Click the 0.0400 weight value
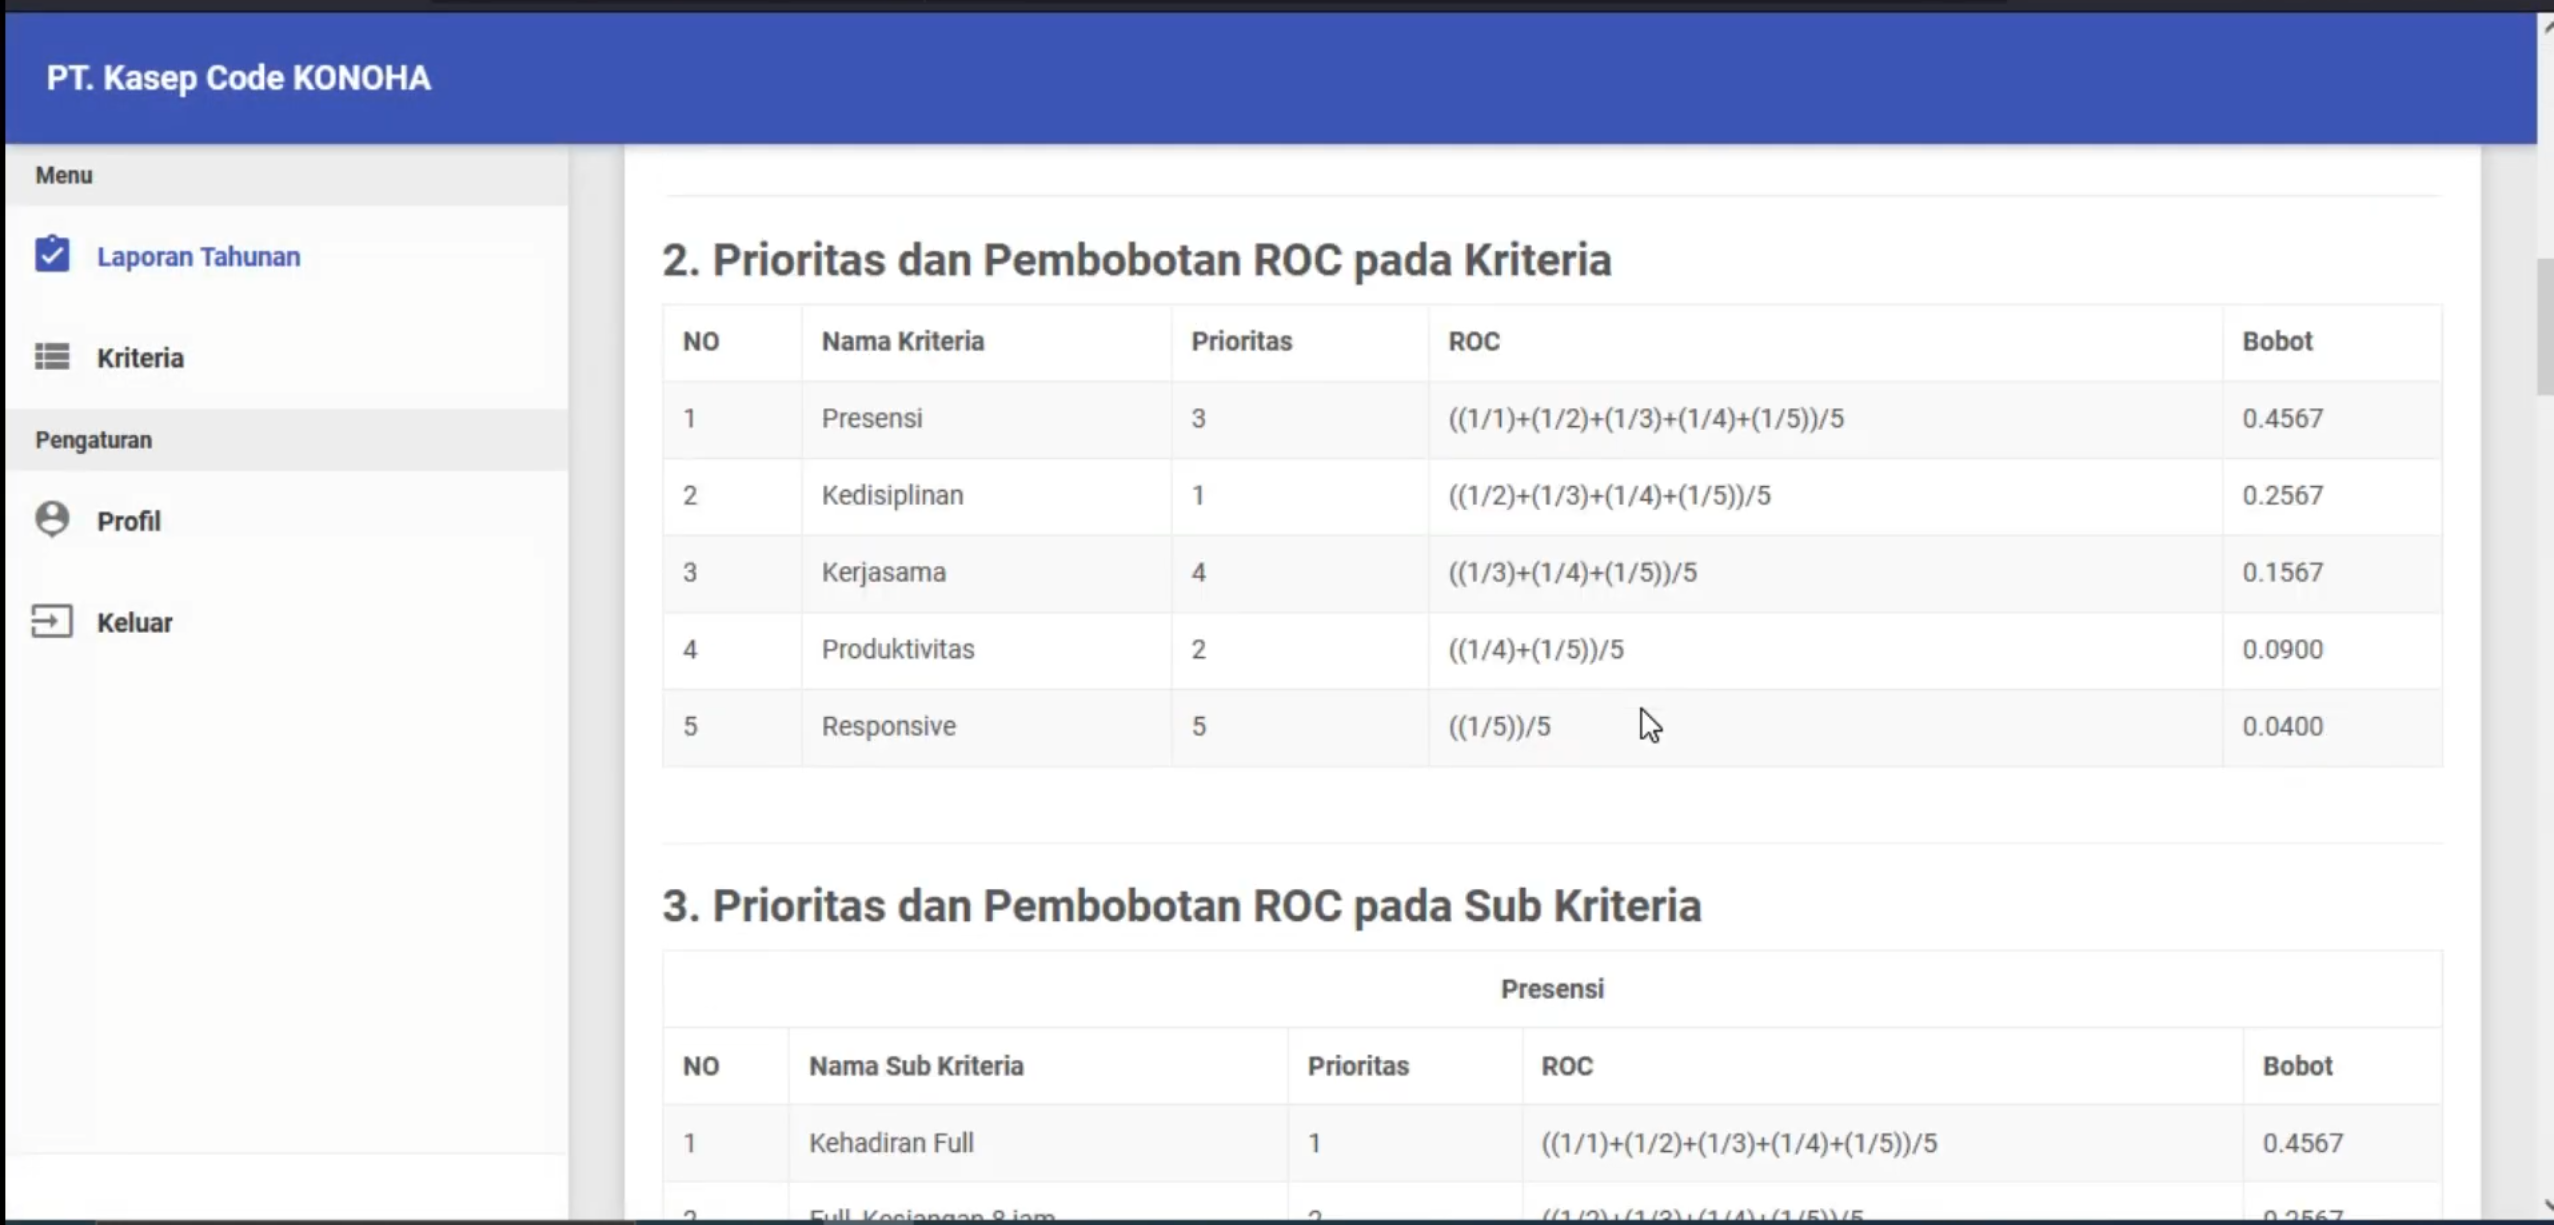Viewport: 2554px width, 1225px height. pos(2282,726)
